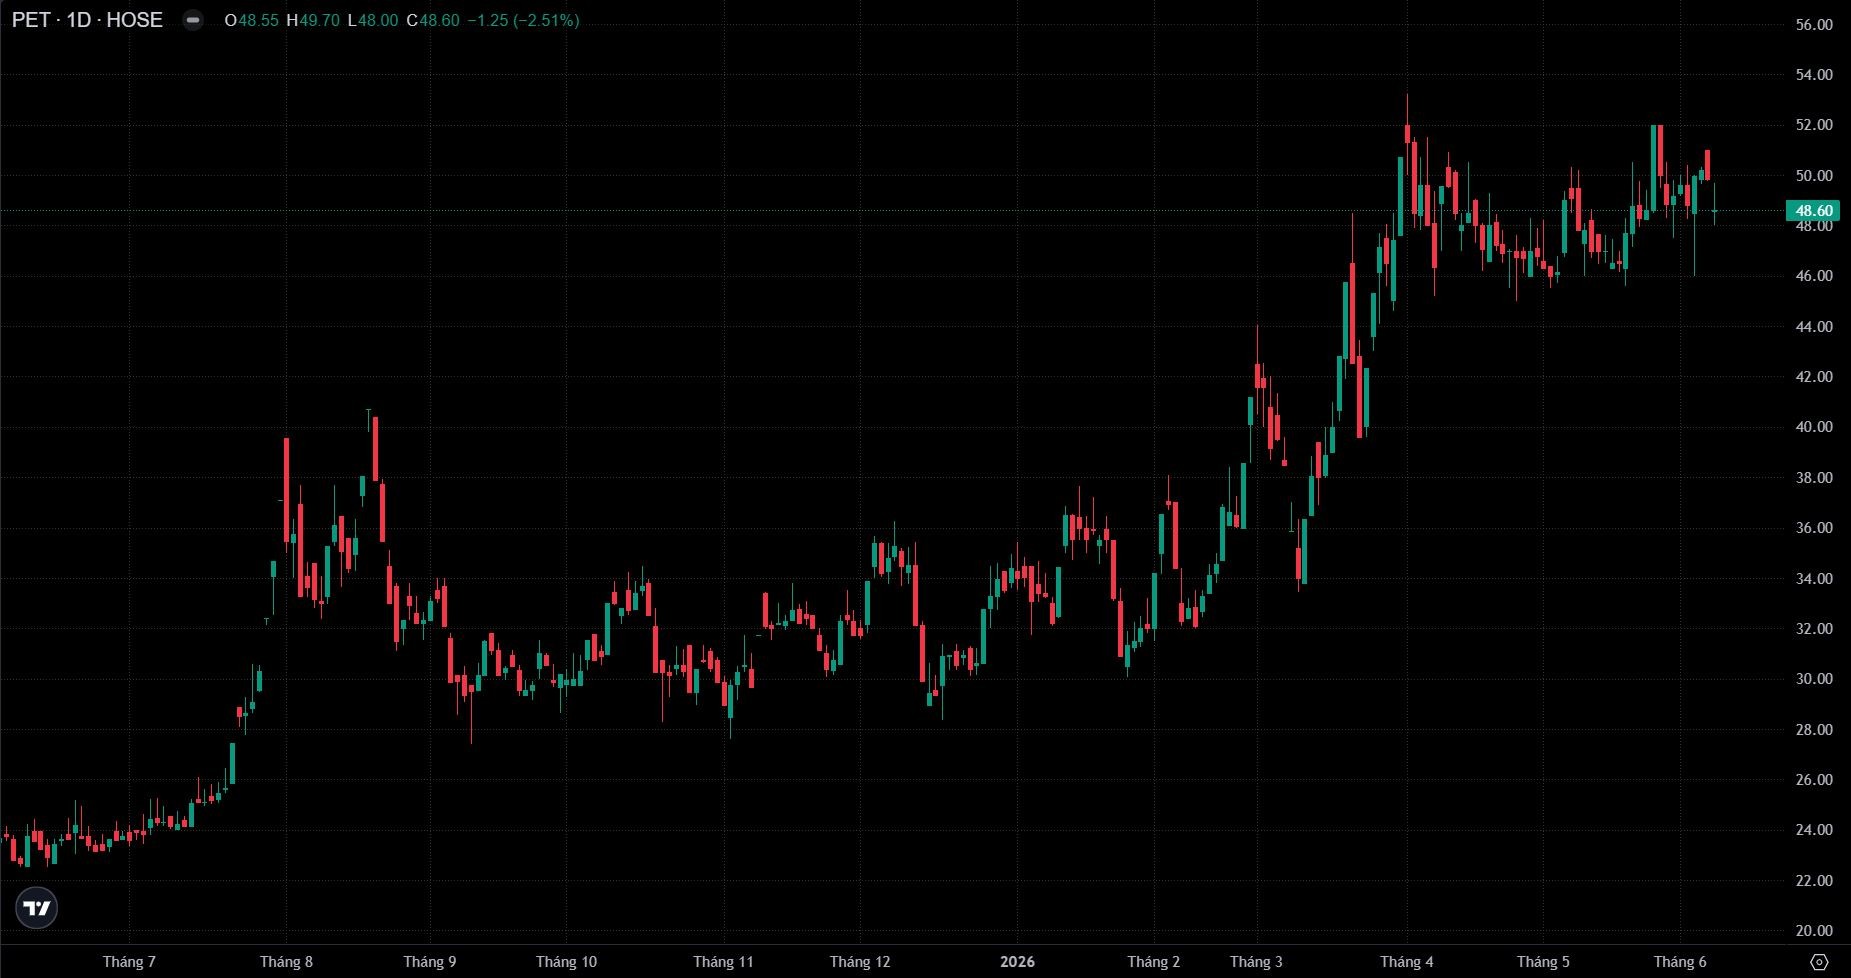
Task: Click the TradingView logo icon
Action: pyautogui.click(x=37, y=908)
